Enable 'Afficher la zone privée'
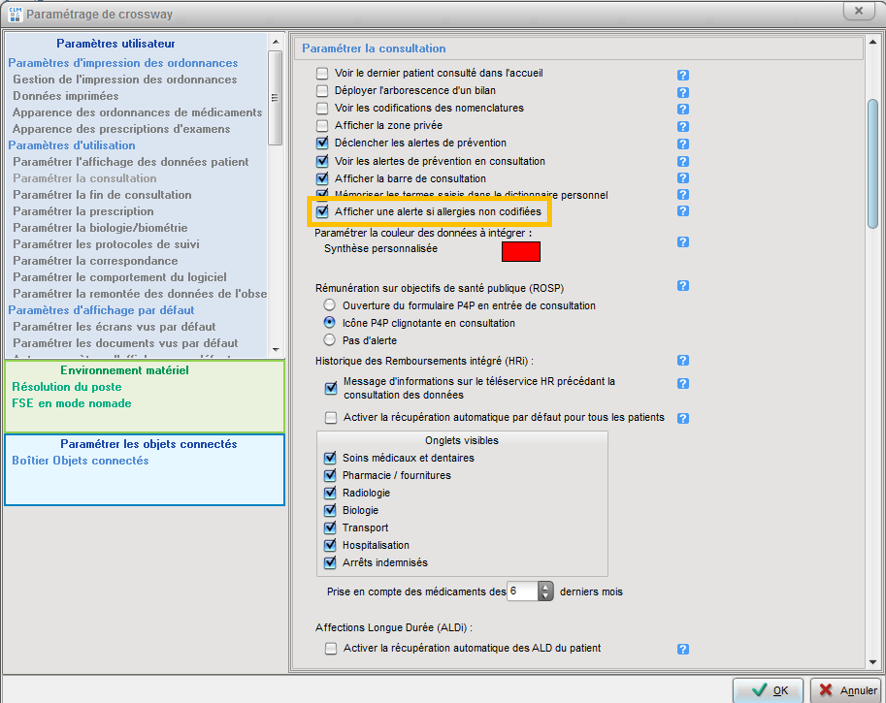The height and width of the screenshot is (703, 886). (322, 125)
